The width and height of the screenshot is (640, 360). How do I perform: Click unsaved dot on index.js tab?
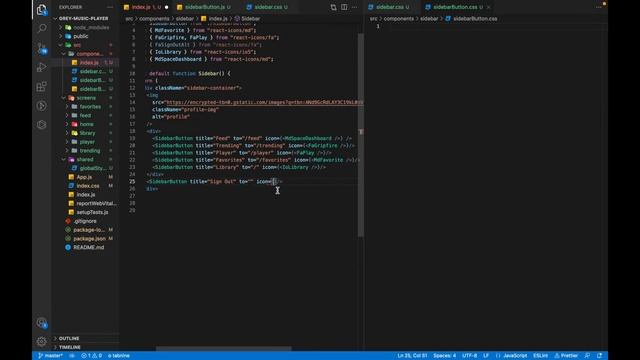167,7
